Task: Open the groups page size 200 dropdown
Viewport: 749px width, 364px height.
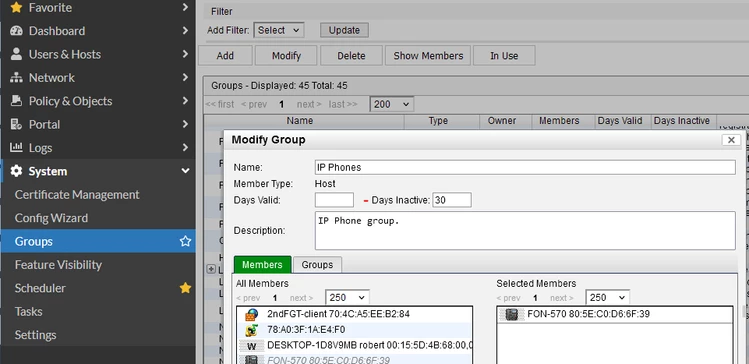Action: point(392,104)
